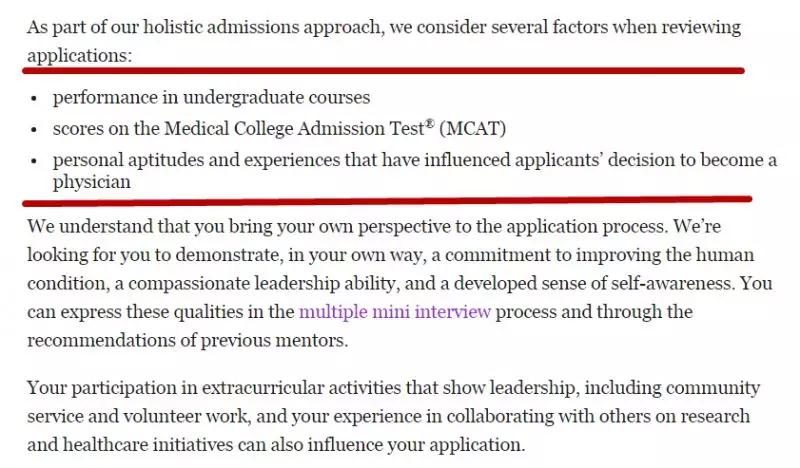Click the text 'performance in undergraduate courses'
800x468 pixels.
212,97
